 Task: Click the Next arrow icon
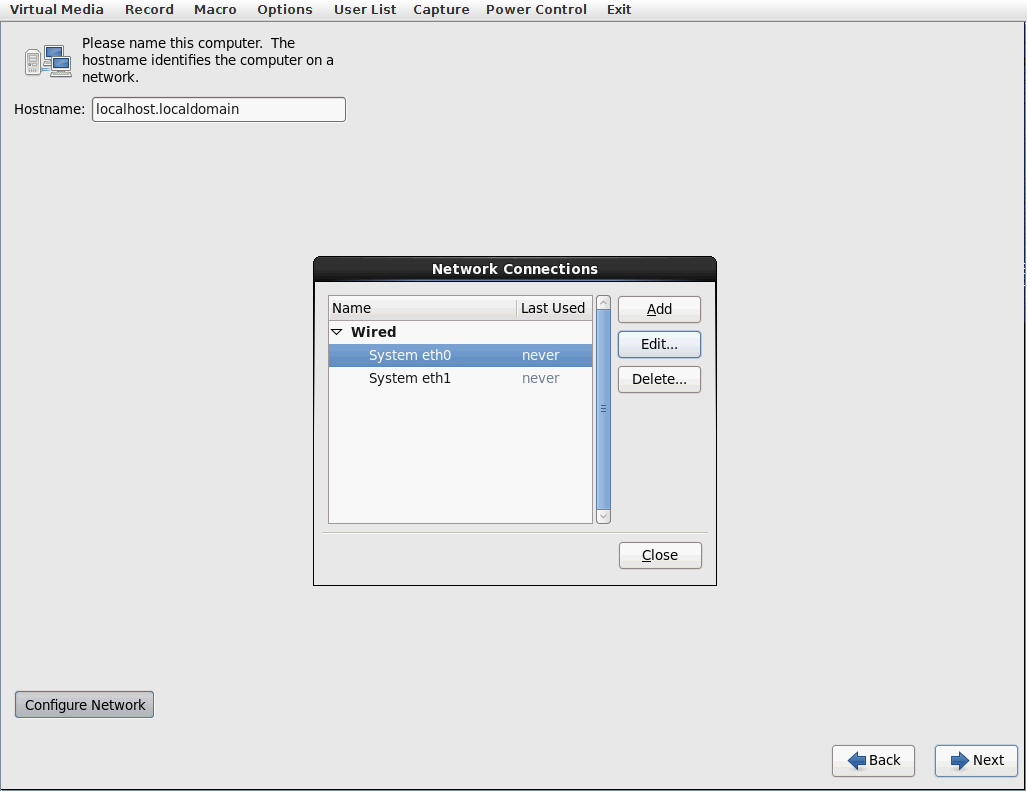point(960,761)
